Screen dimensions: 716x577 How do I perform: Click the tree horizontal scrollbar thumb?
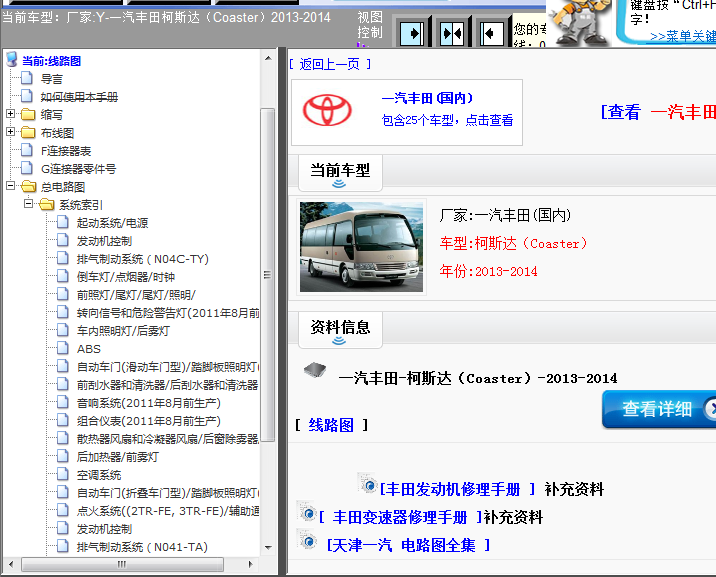click(x=122, y=564)
